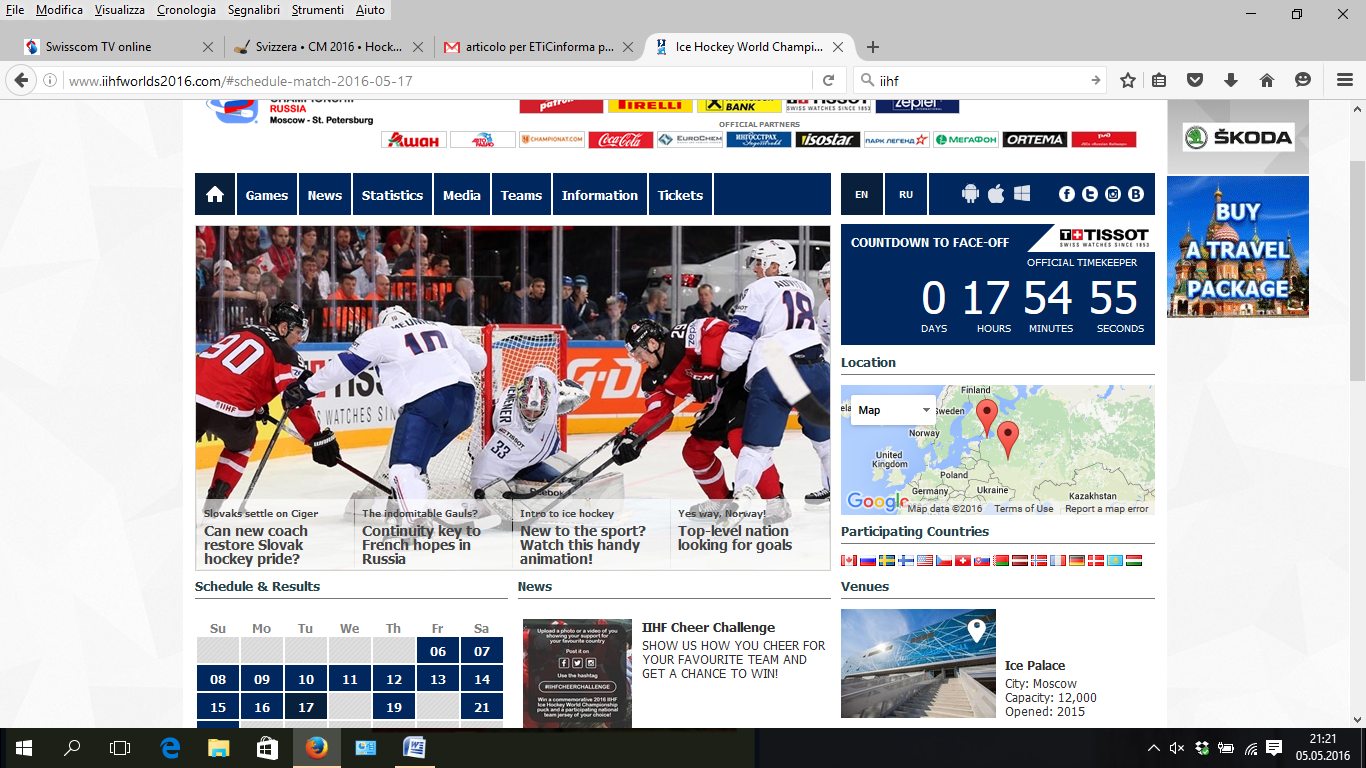The height and width of the screenshot is (768, 1366).
Task: Select the Canada flag
Action: (849, 561)
